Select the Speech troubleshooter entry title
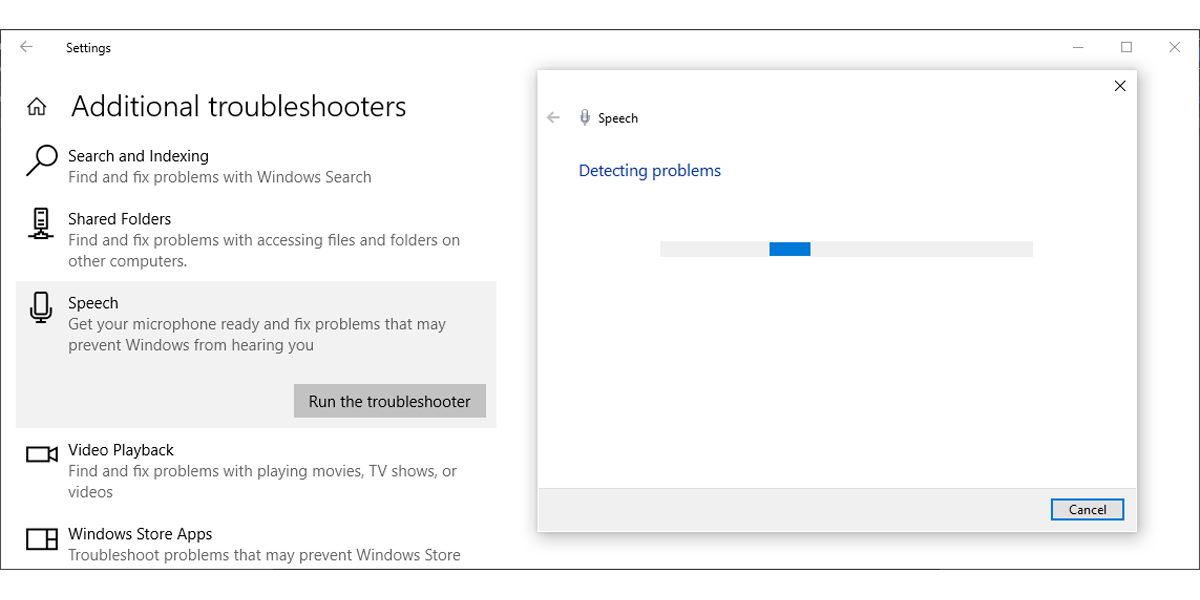This screenshot has width=1200, height=600. [93, 303]
